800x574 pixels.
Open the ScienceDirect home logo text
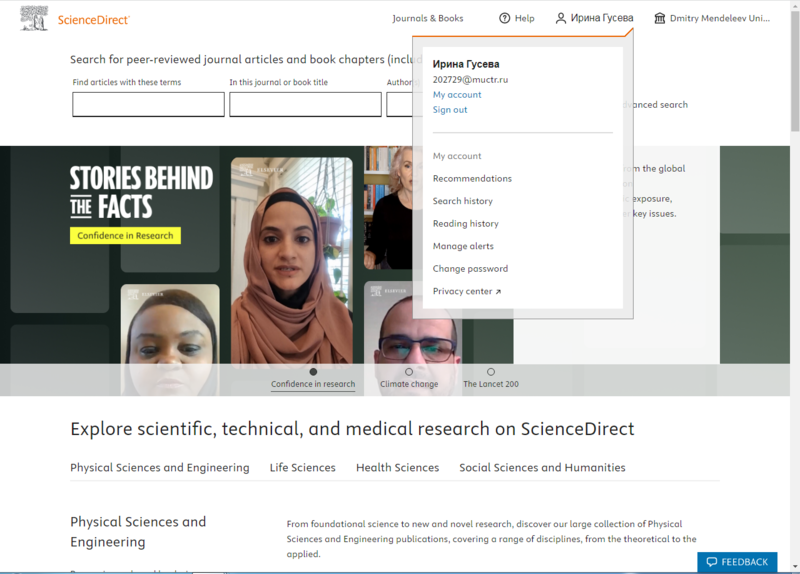[93, 20]
